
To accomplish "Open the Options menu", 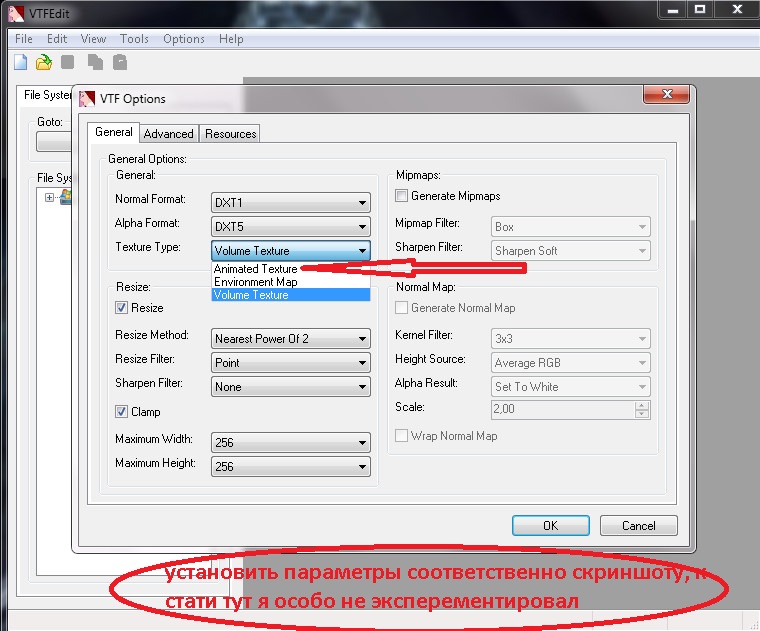I will [x=184, y=39].
